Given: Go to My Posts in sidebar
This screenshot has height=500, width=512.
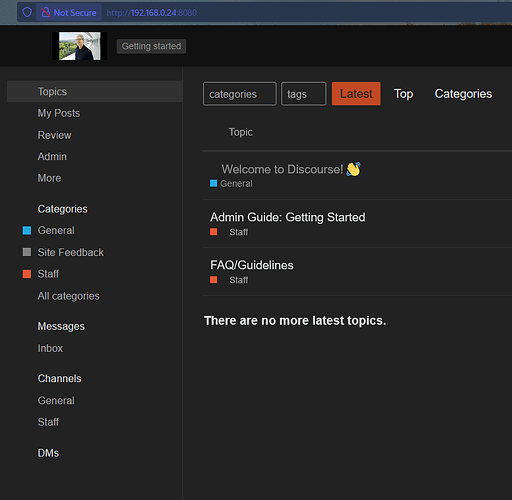Looking at the screenshot, I should 59,113.
